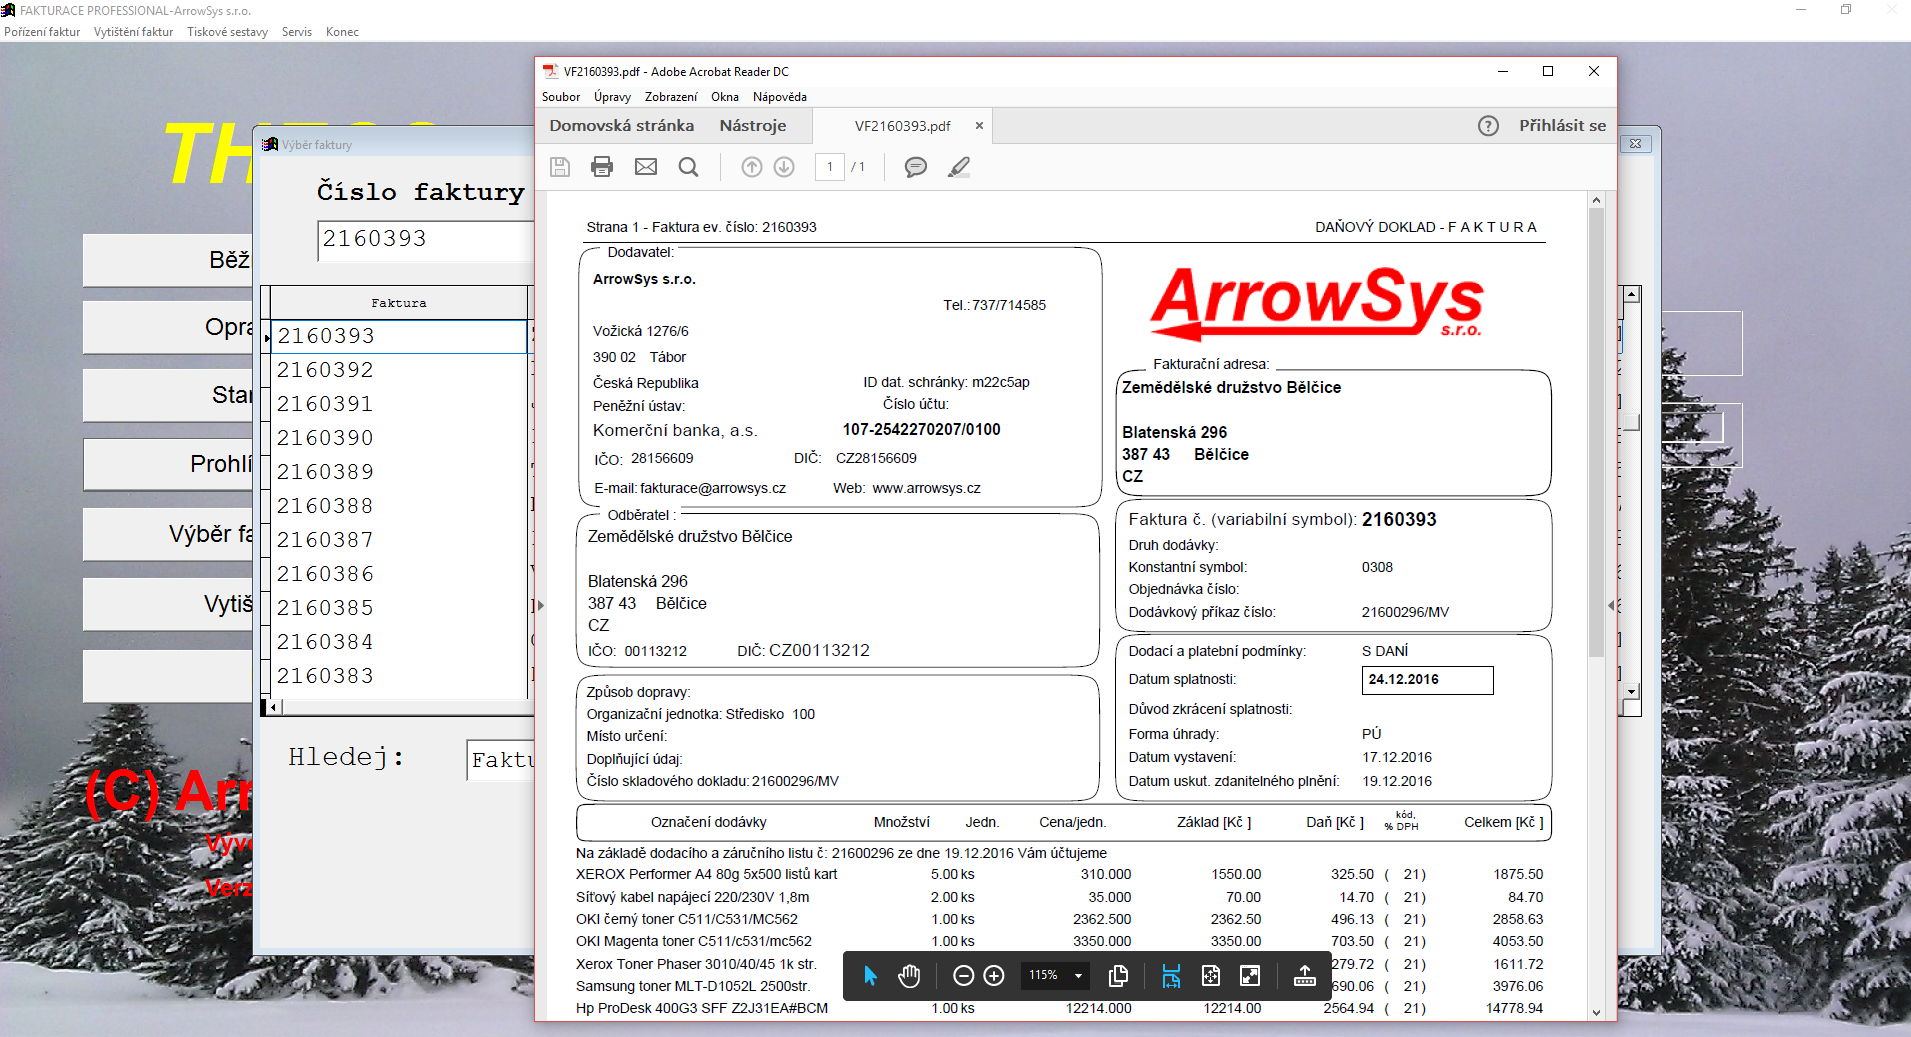
Task: Zoom out with the minus circle icon
Action: pos(963,975)
